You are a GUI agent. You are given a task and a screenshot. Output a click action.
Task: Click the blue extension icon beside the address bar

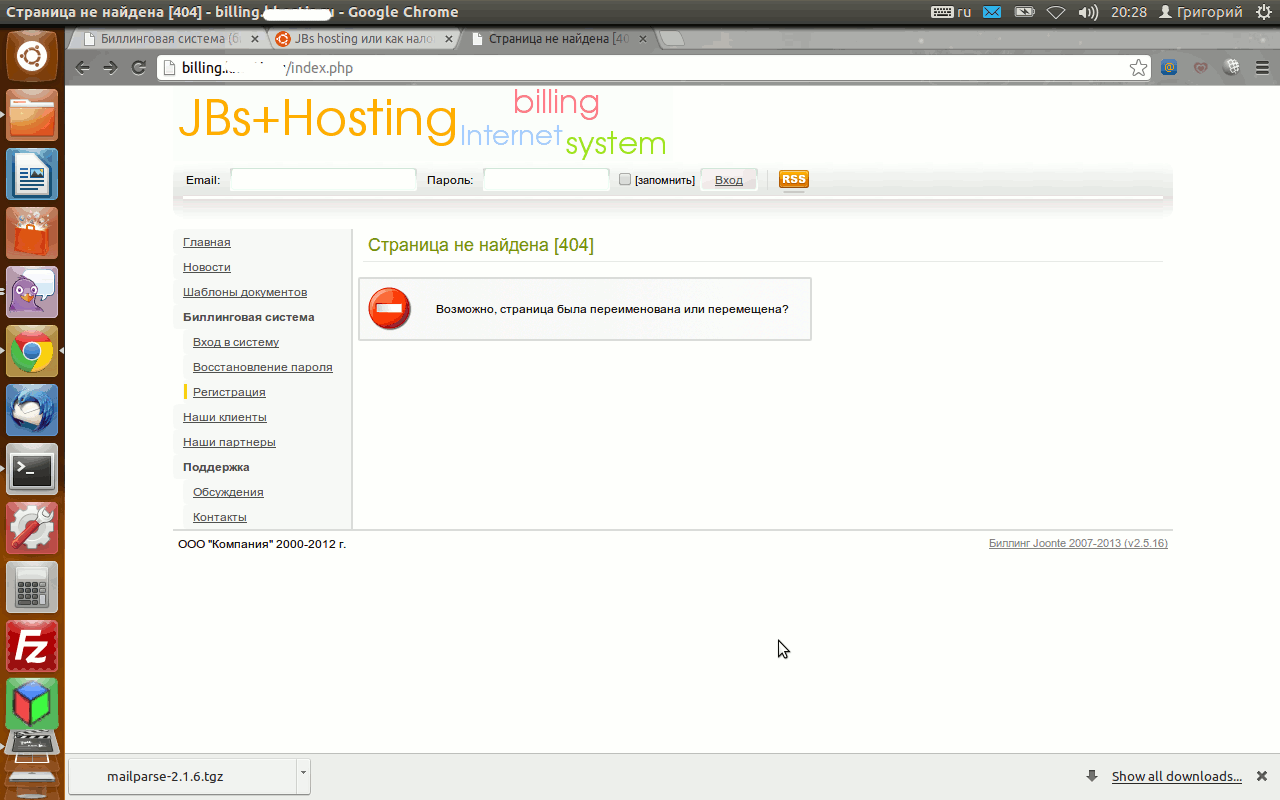click(x=1169, y=68)
